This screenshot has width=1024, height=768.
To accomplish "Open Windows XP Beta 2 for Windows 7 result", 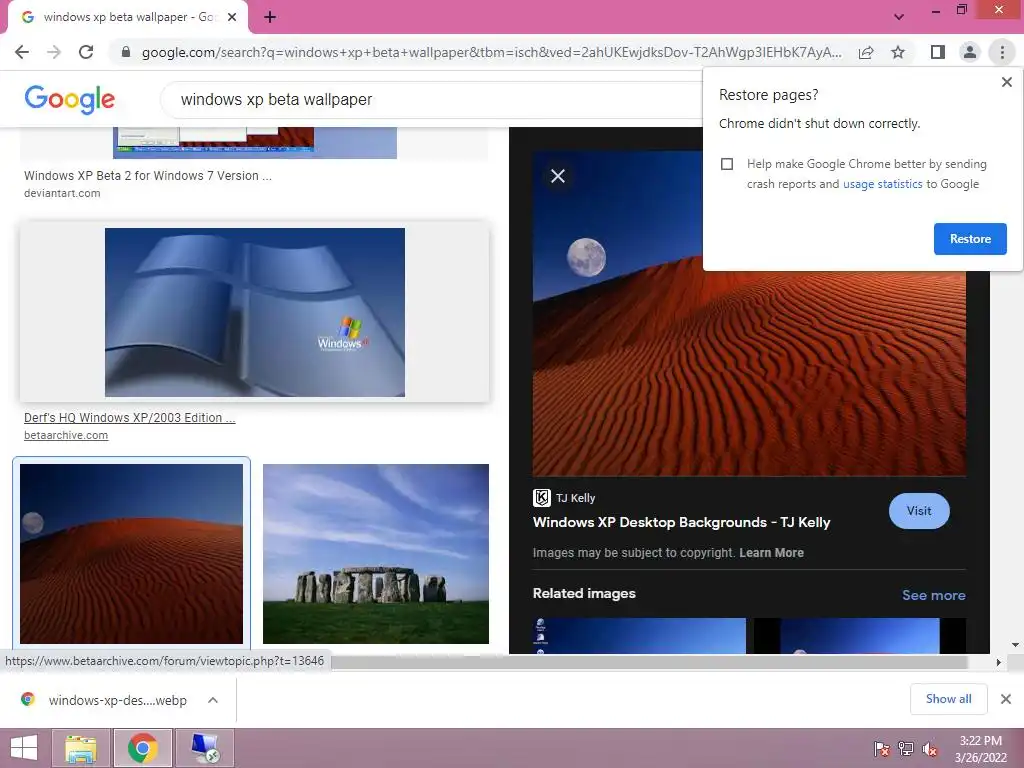I will point(148,176).
